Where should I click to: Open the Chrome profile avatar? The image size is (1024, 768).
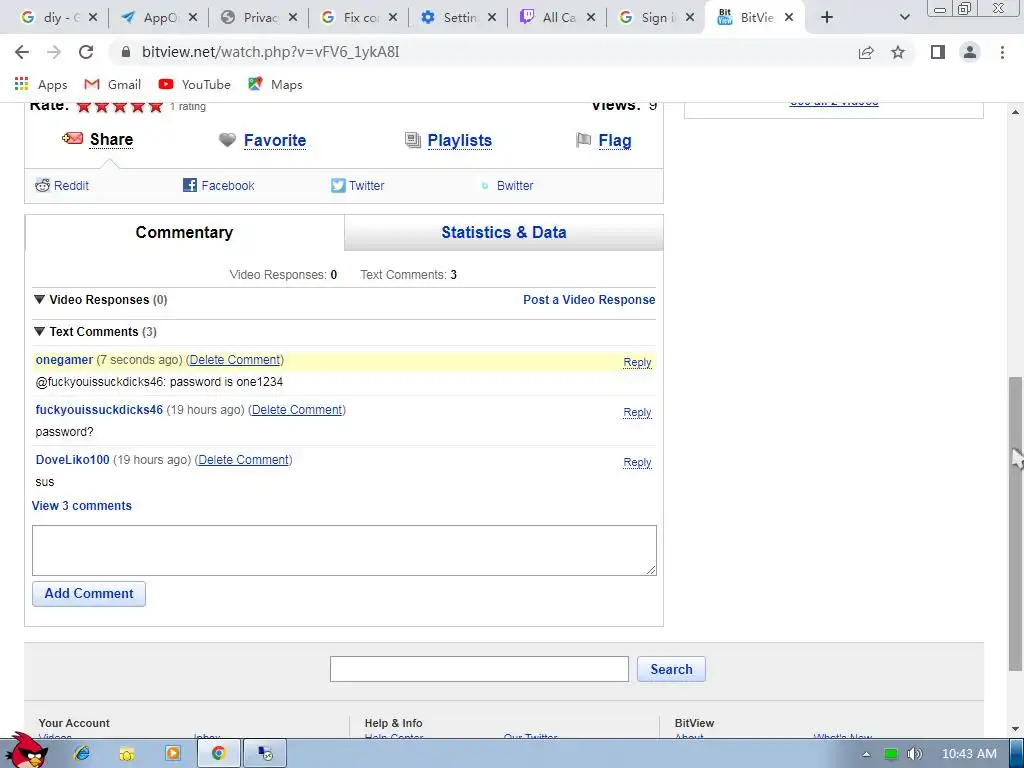970,52
